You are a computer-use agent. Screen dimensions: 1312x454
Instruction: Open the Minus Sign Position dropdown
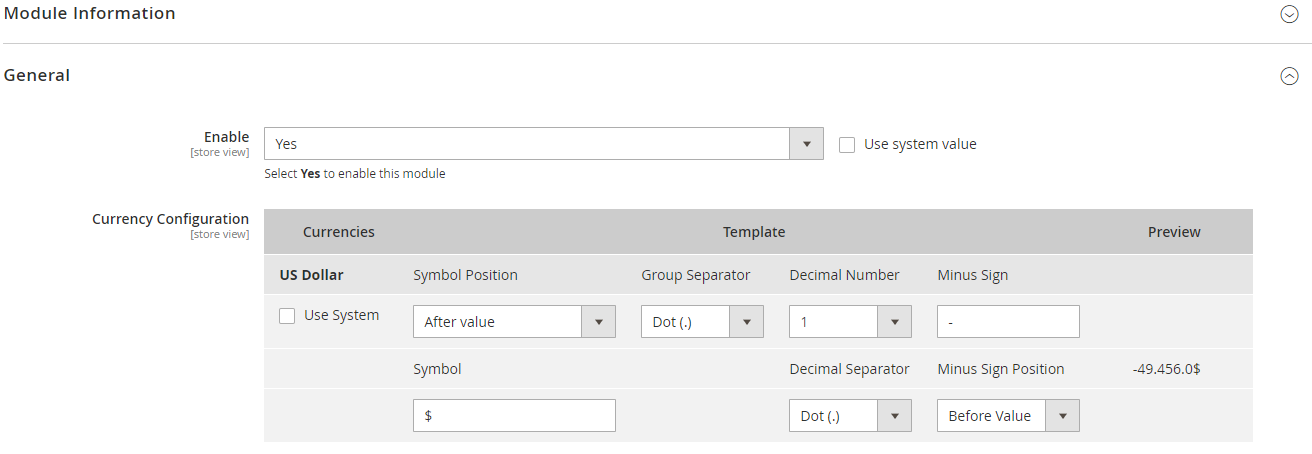[1008, 416]
